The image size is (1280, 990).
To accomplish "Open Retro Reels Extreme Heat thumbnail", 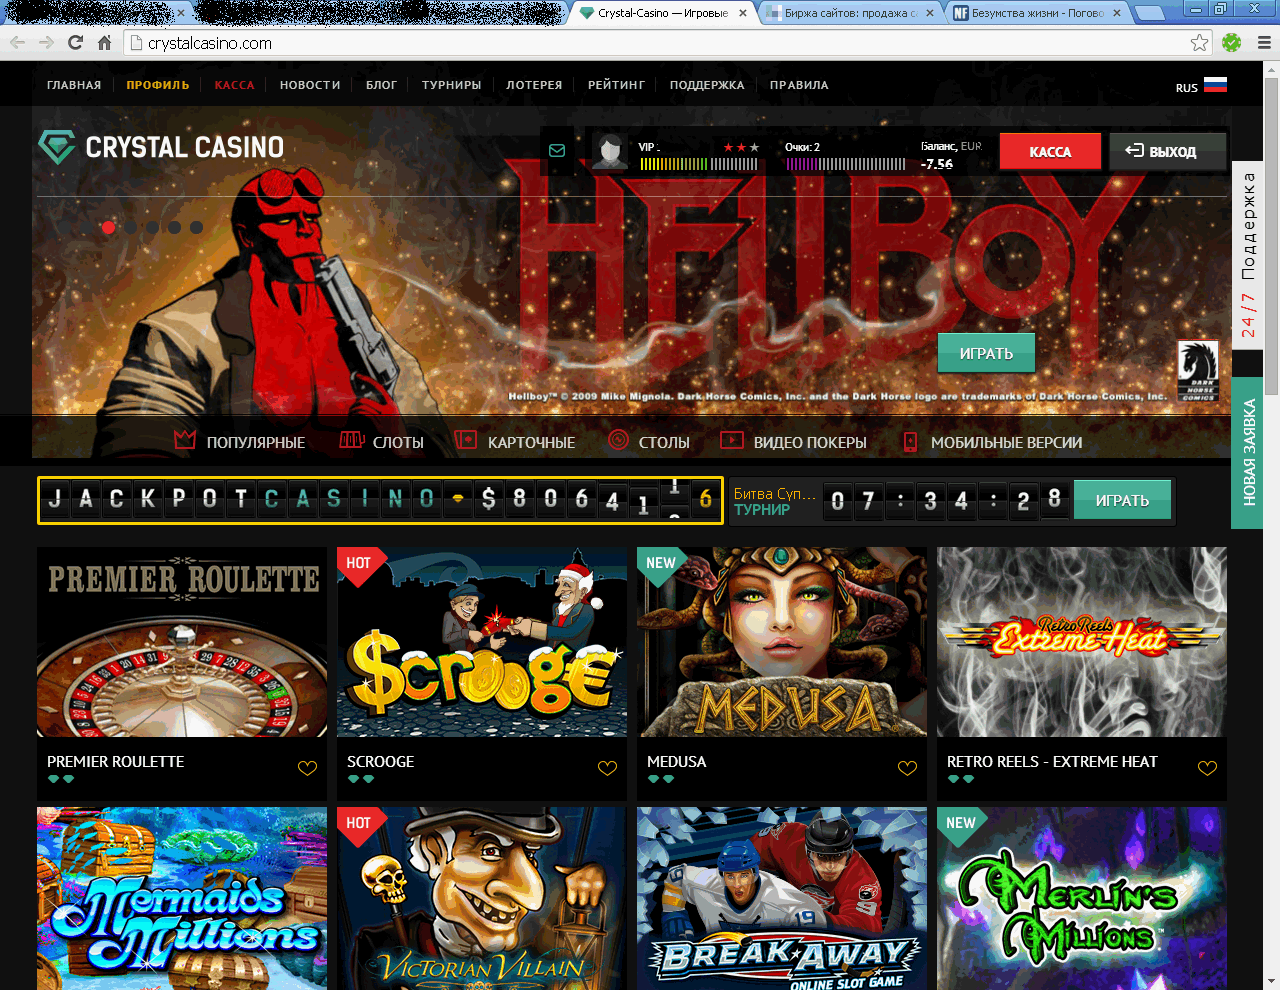I will [x=1082, y=642].
